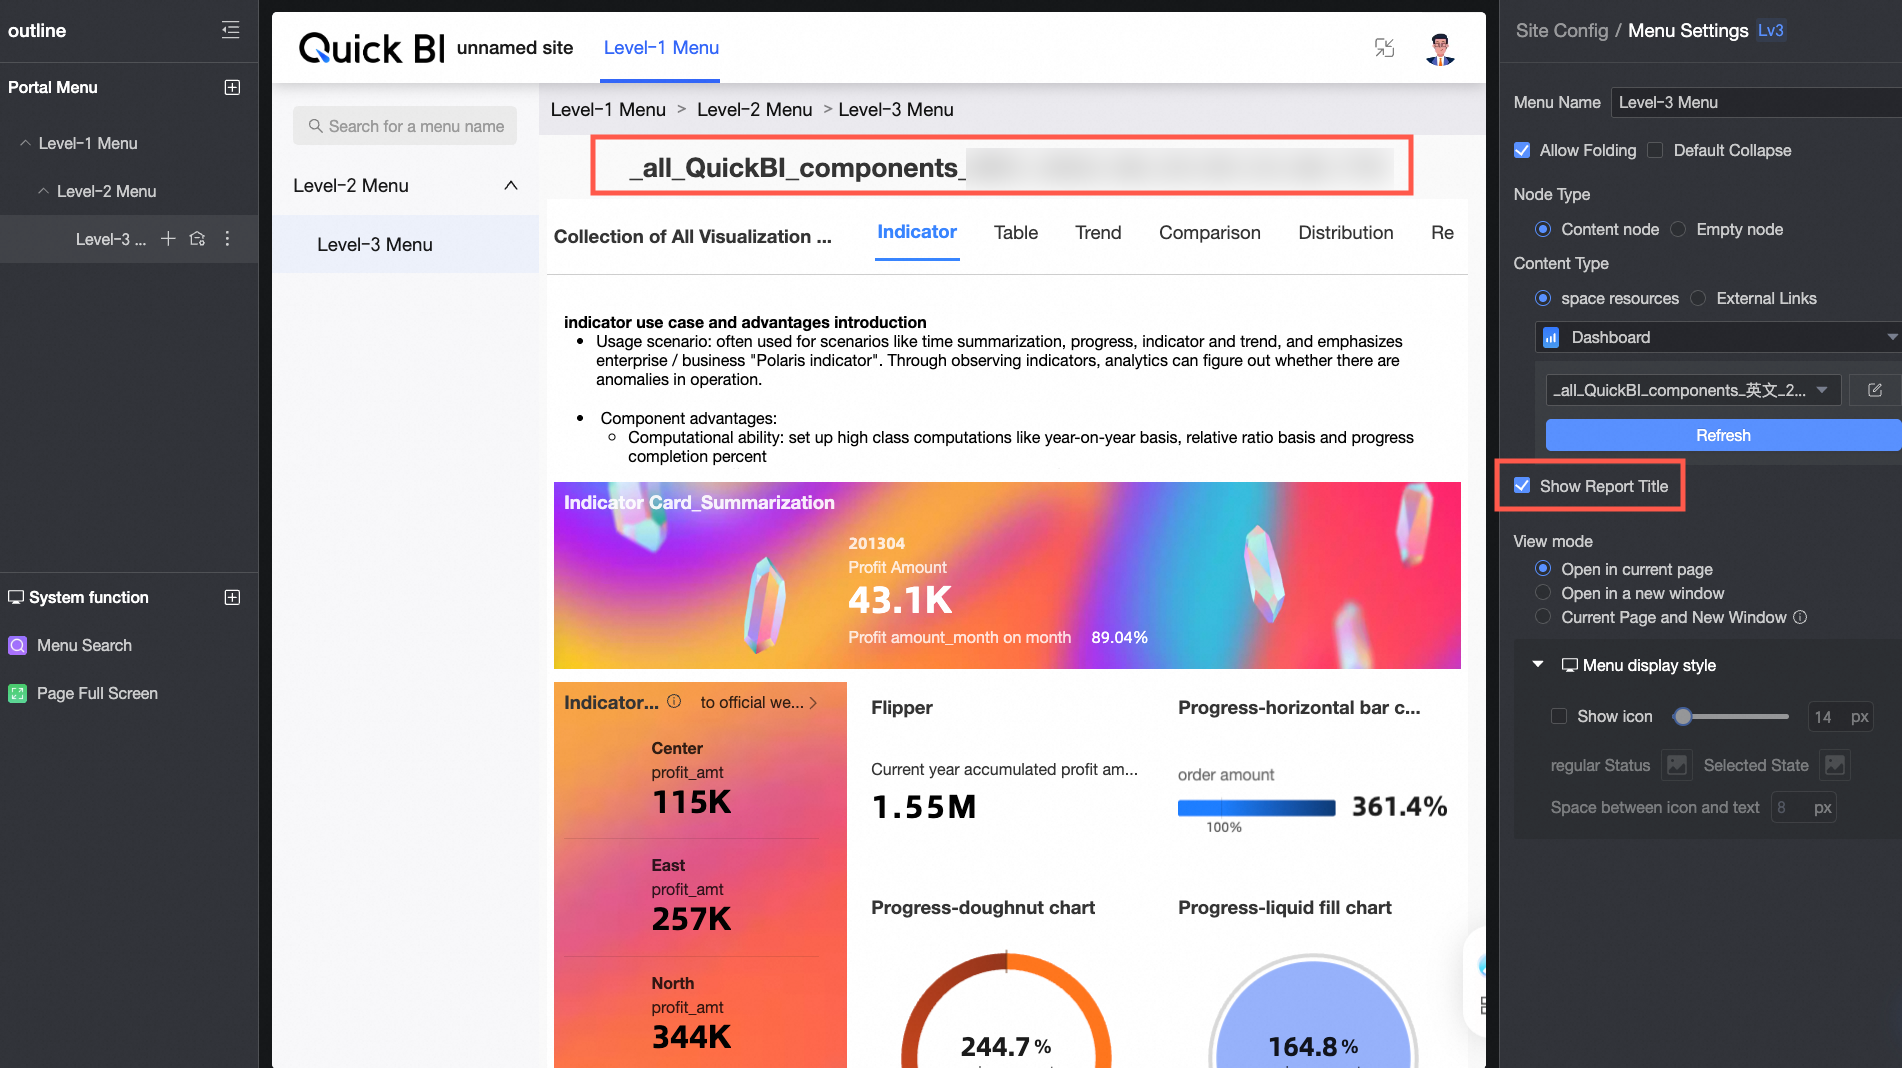Image resolution: width=1902 pixels, height=1068 pixels.
Task: Collapse the outline panel icon
Action: click(x=231, y=30)
